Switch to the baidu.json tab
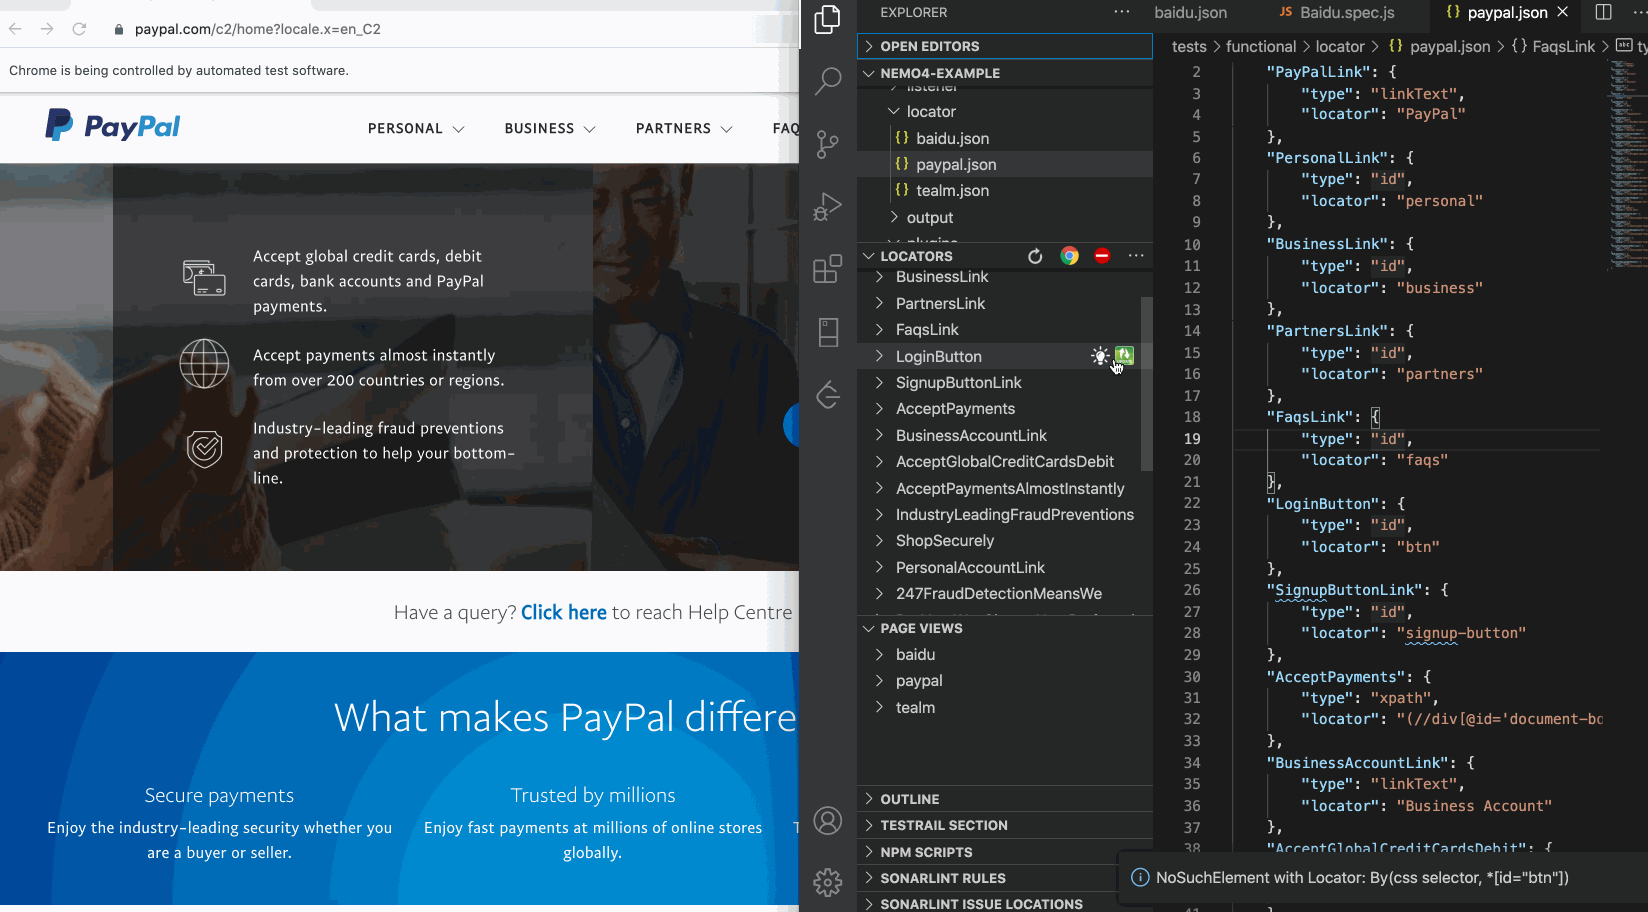The width and height of the screenshot is (1648, 912). tap(1191, 13)
